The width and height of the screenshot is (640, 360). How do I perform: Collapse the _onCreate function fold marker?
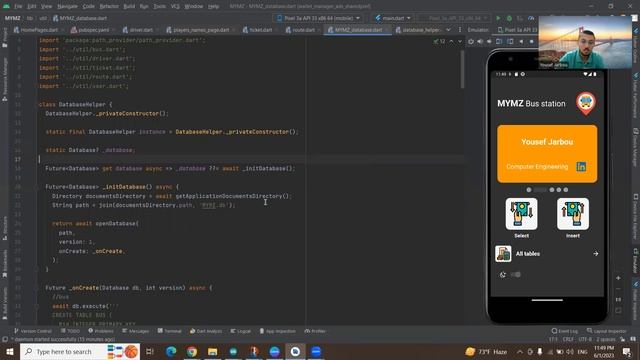pos(36,288)
